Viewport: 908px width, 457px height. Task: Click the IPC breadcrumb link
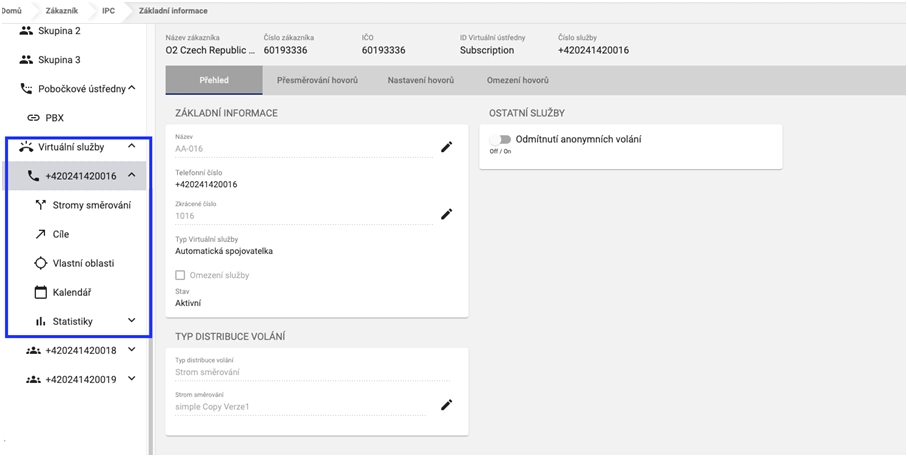pyautogui.click(x=109, y=8)
